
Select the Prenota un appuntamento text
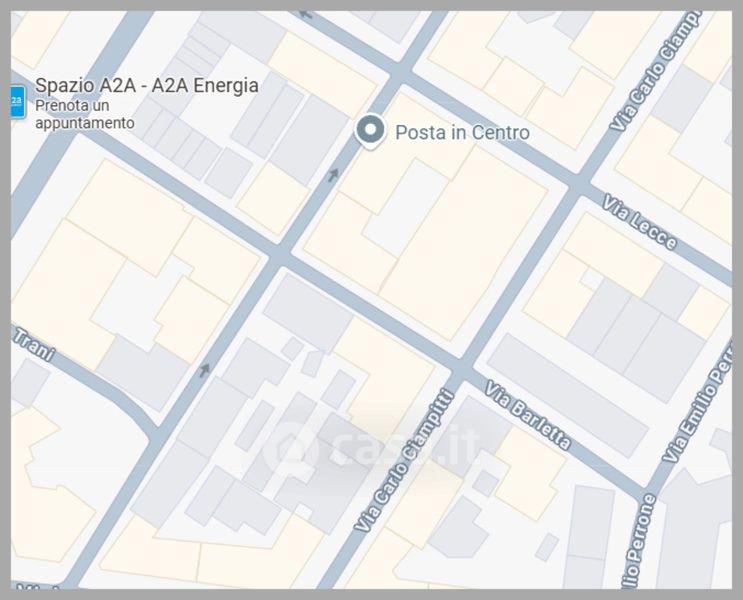tap(85, 114)
